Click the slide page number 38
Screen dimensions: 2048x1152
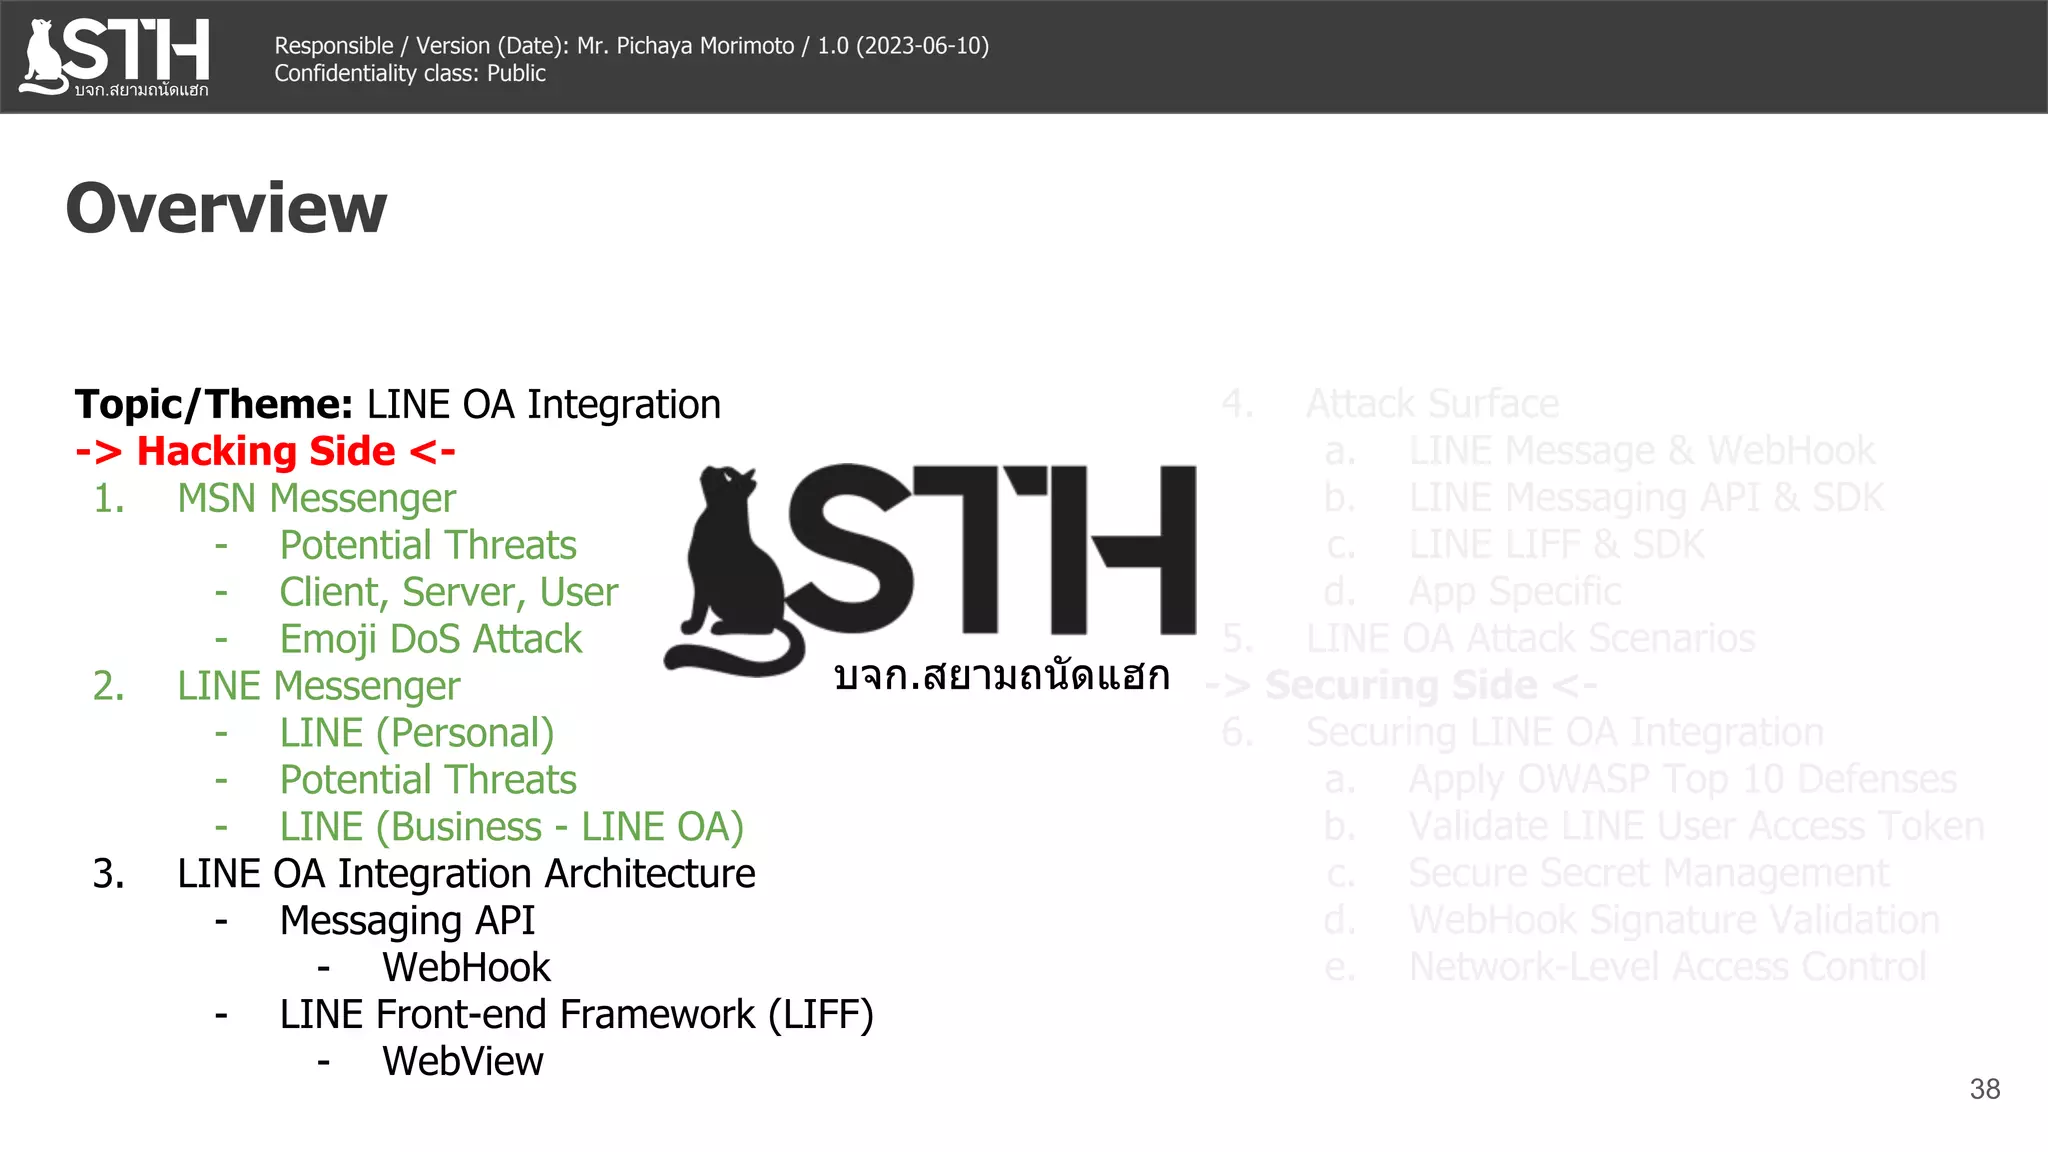tap(1984, 1089)
